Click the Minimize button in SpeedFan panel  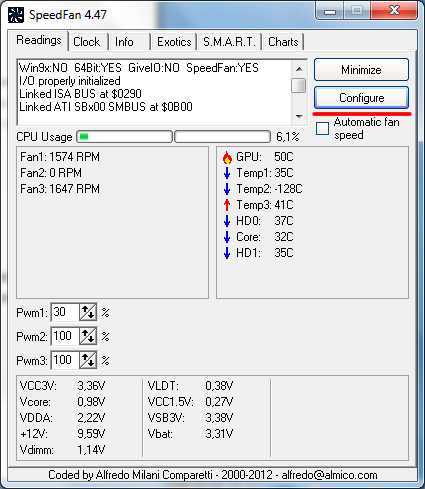[361, 70]
